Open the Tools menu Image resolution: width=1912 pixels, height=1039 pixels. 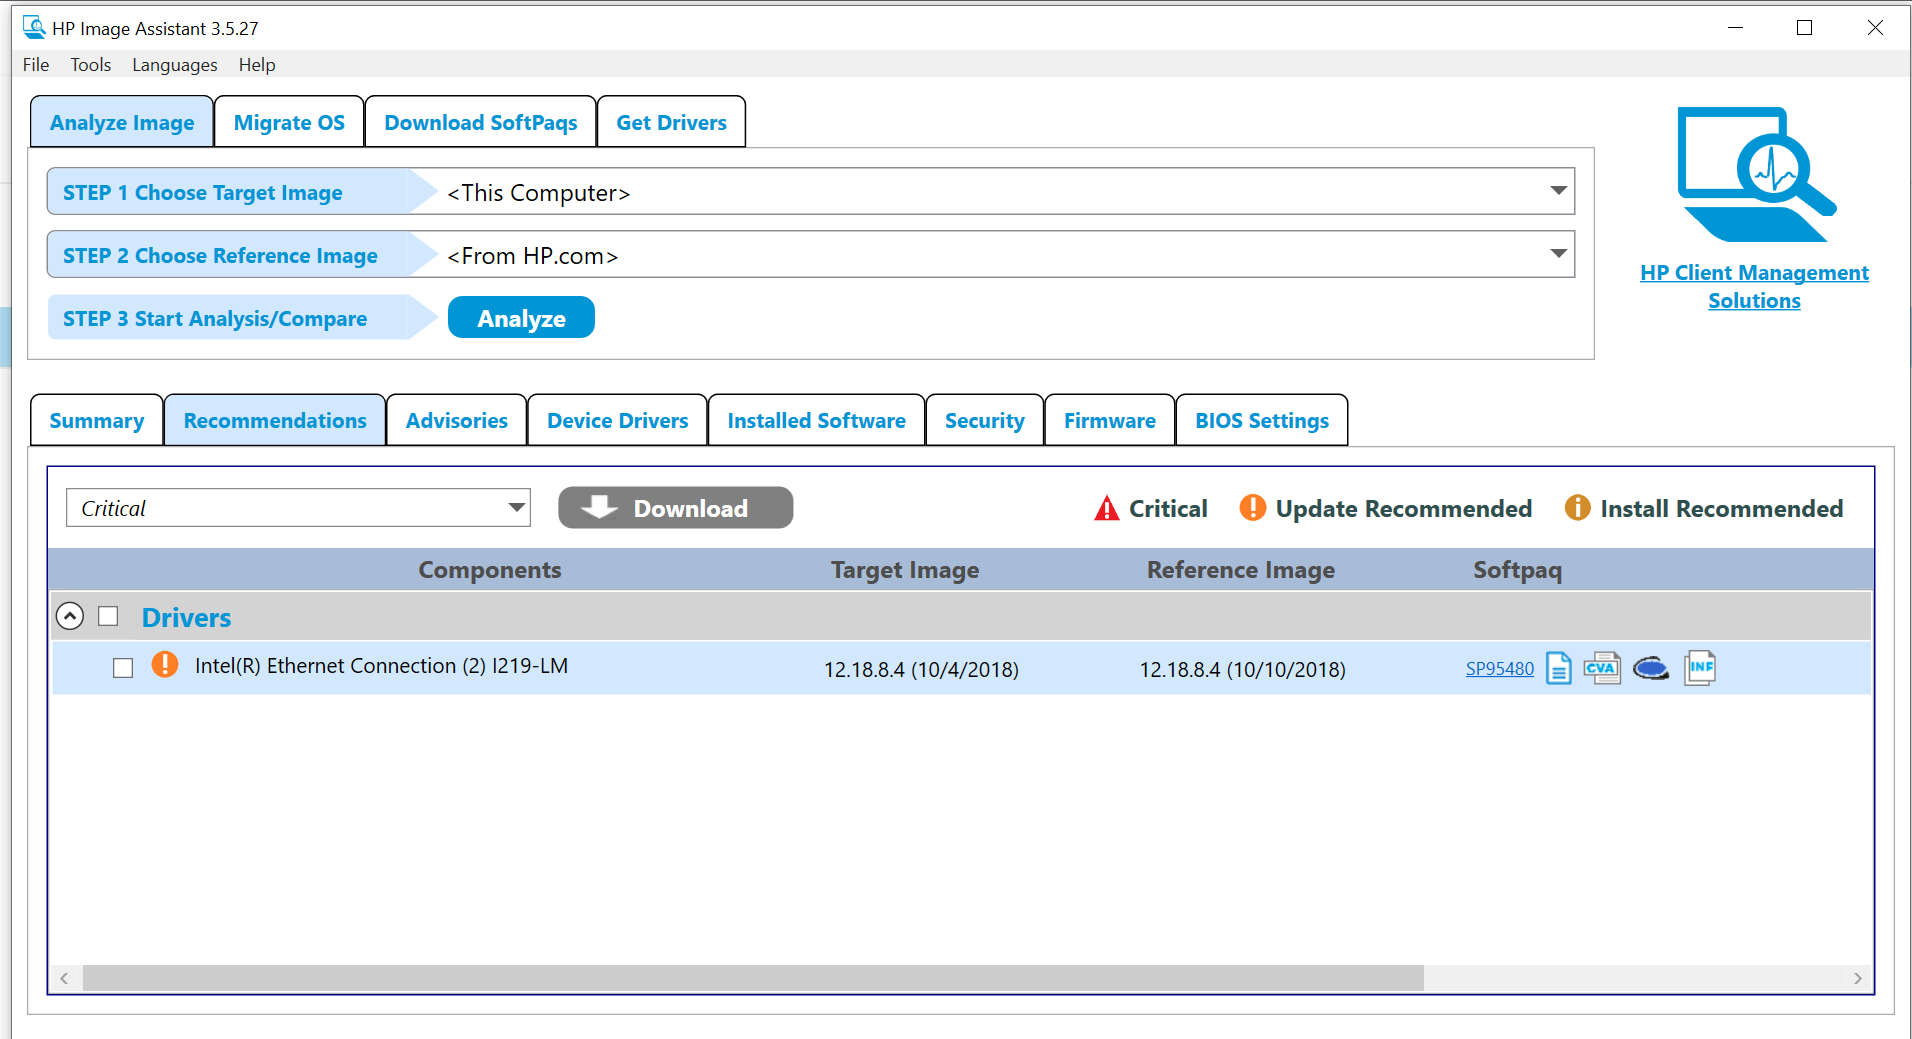tap(90, 64)
